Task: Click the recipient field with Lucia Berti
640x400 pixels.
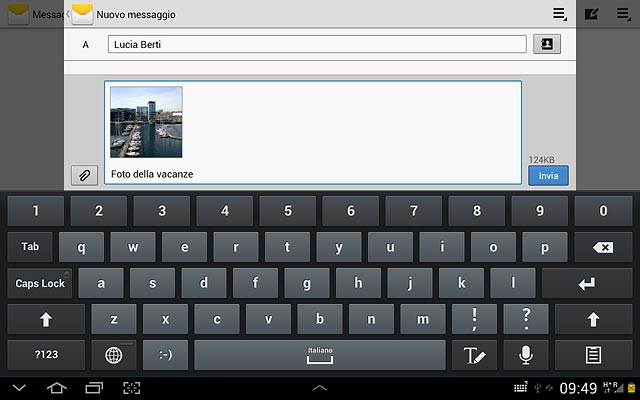Action: click(317, 44)
